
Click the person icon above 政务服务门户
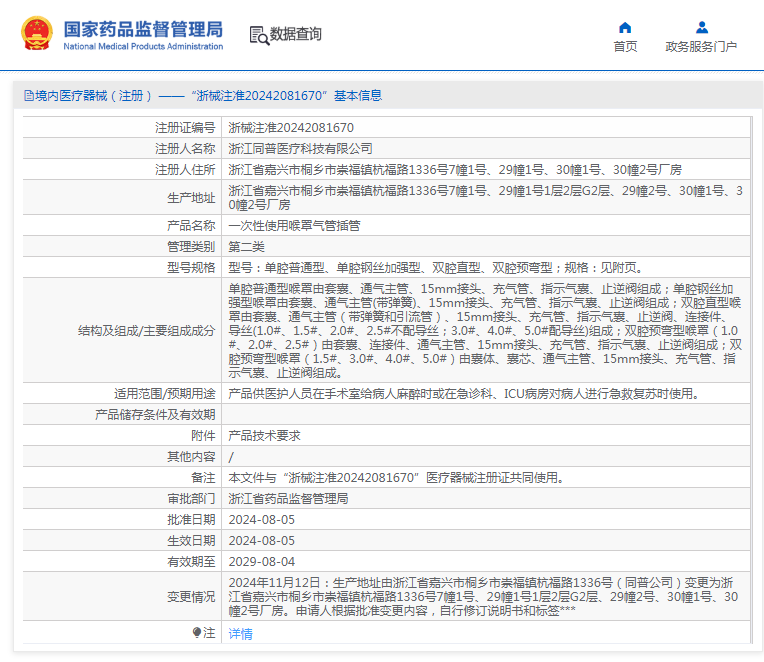coord(701,27)
